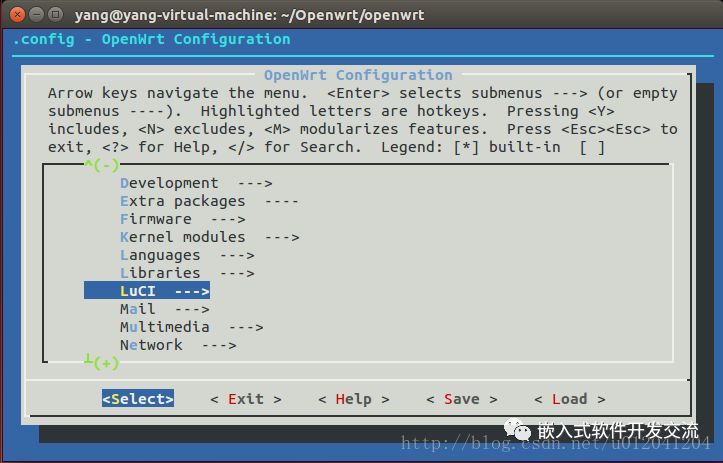The width and height of the screenshot is (723, 463).
Task: Click the '.config - OpenWrt Configuration' header text
Action: pyautogui.click(x=151, y=39)
